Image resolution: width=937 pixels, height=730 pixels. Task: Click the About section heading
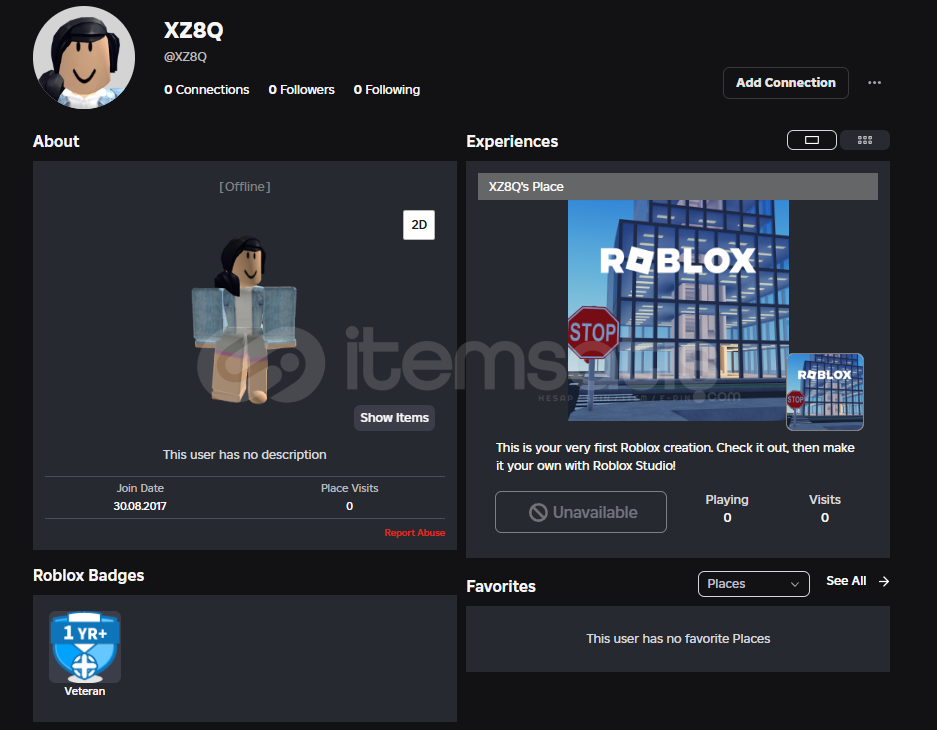coord(56,141)
